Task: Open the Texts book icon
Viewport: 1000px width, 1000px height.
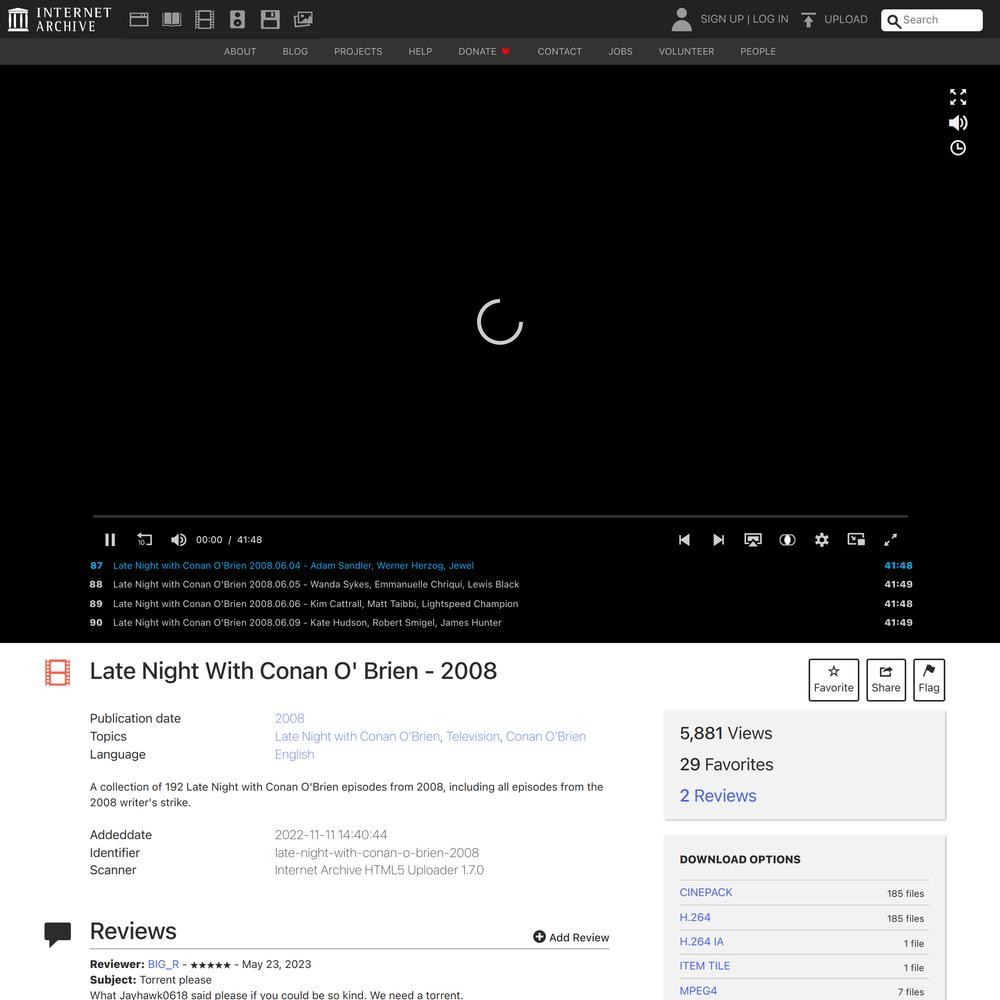Action: tap(172, 20)
